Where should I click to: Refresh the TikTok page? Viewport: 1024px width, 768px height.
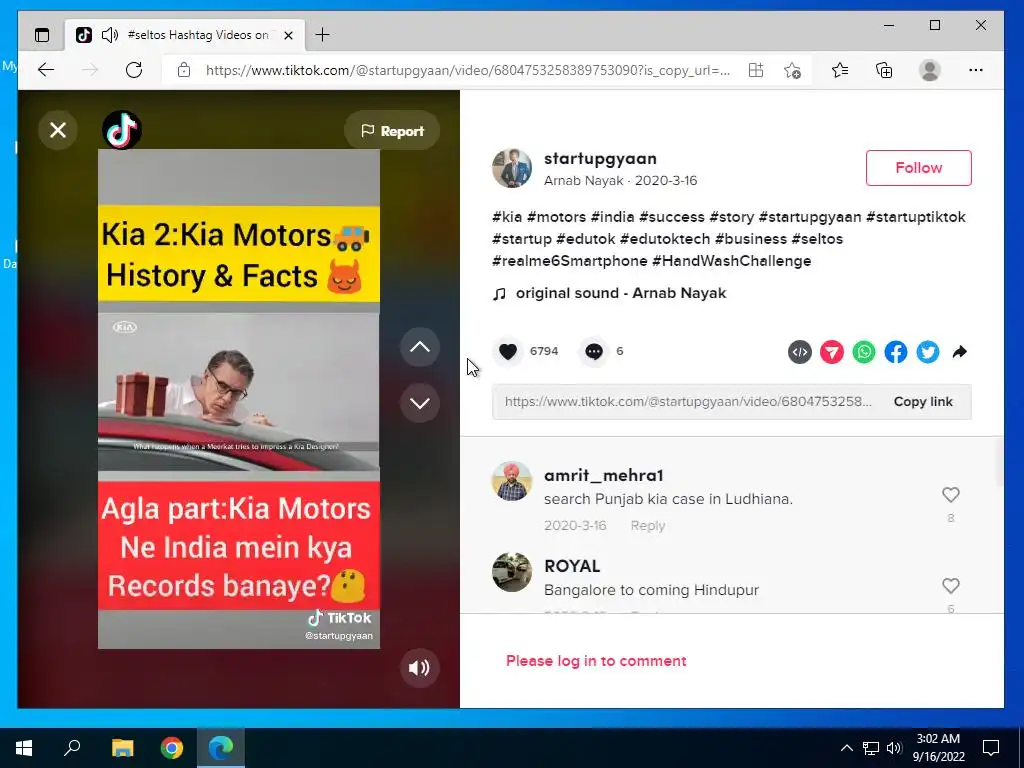pyautogui.click(x=134, y=70)
